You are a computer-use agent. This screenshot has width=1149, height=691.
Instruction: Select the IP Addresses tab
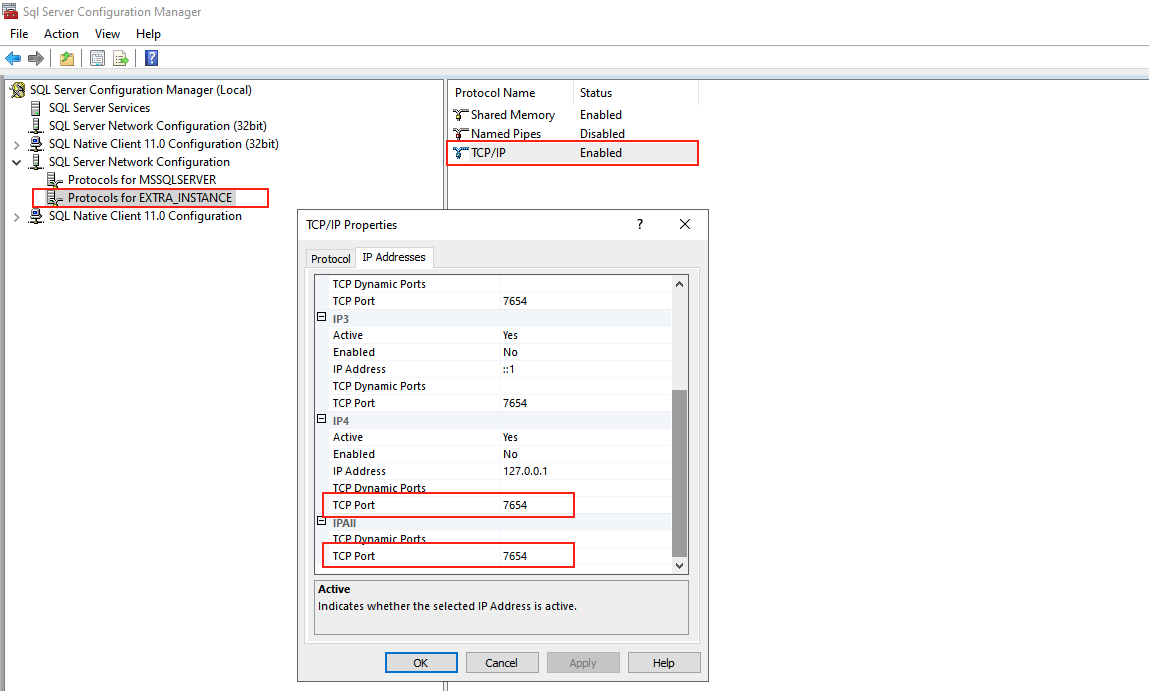pyautogui.click(x=394, y=257)
